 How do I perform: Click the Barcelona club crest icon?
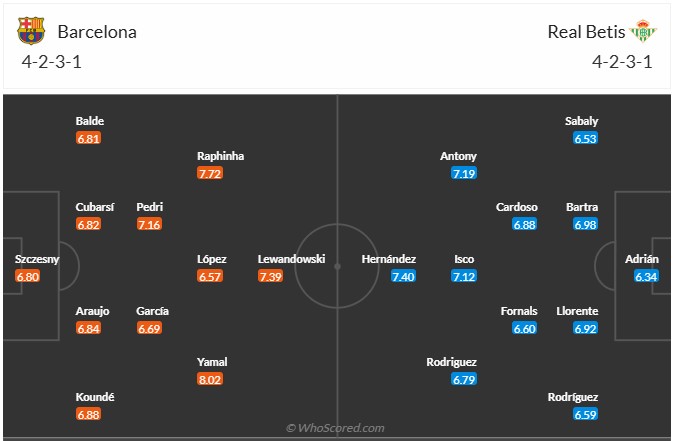click(31, 31)
